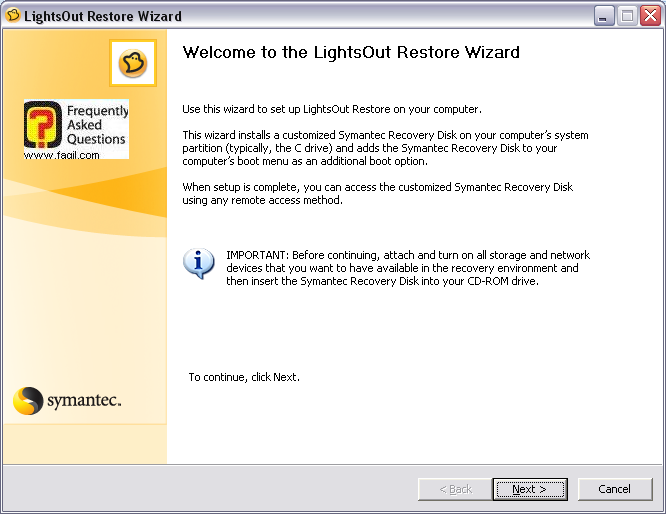Image resolution: width=666 pixels, height=514 pixels.
Task: Click the "To continue, click Next" text
Action: pos(244,377)
